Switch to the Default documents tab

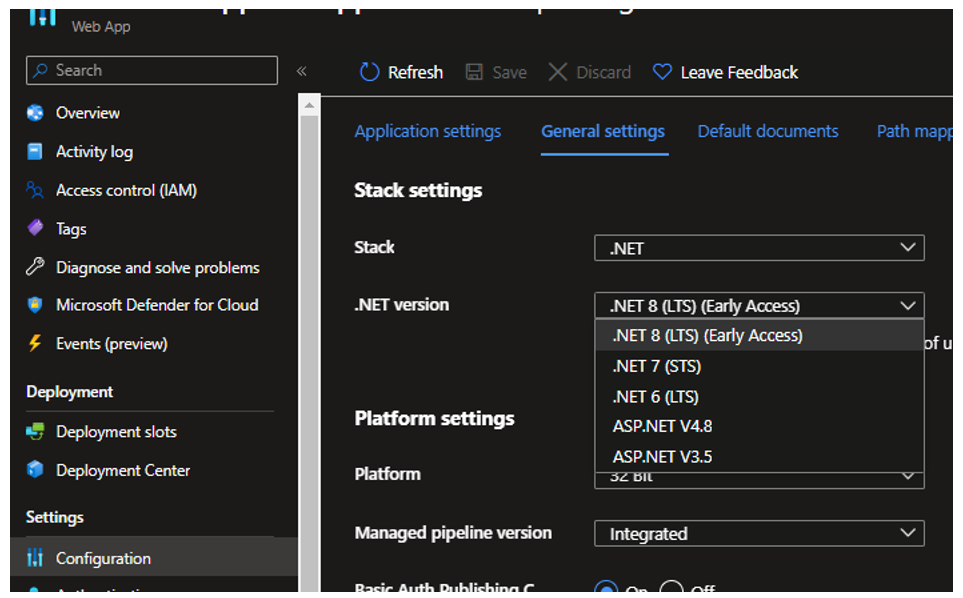tap(767, 131)
